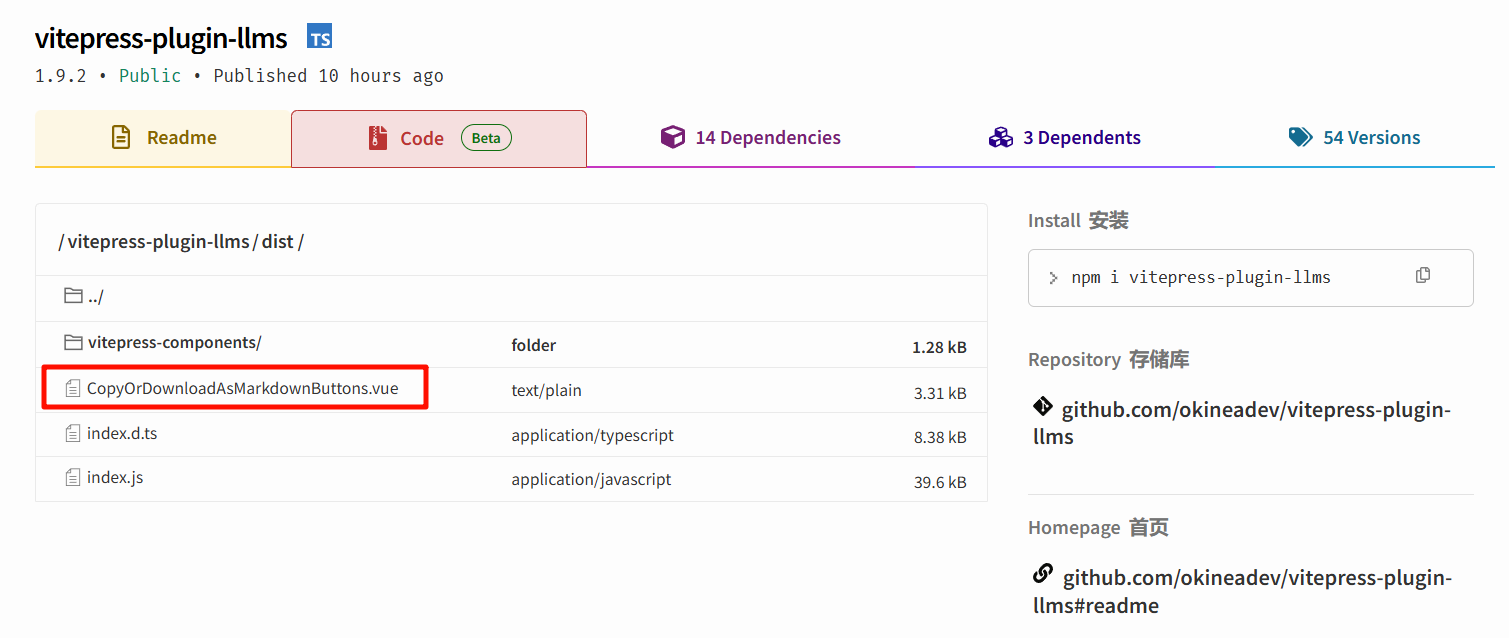Open the index.d.ts file
Image resolution: width=1509 pixels, height=638 pixels.
coord(122,434)
